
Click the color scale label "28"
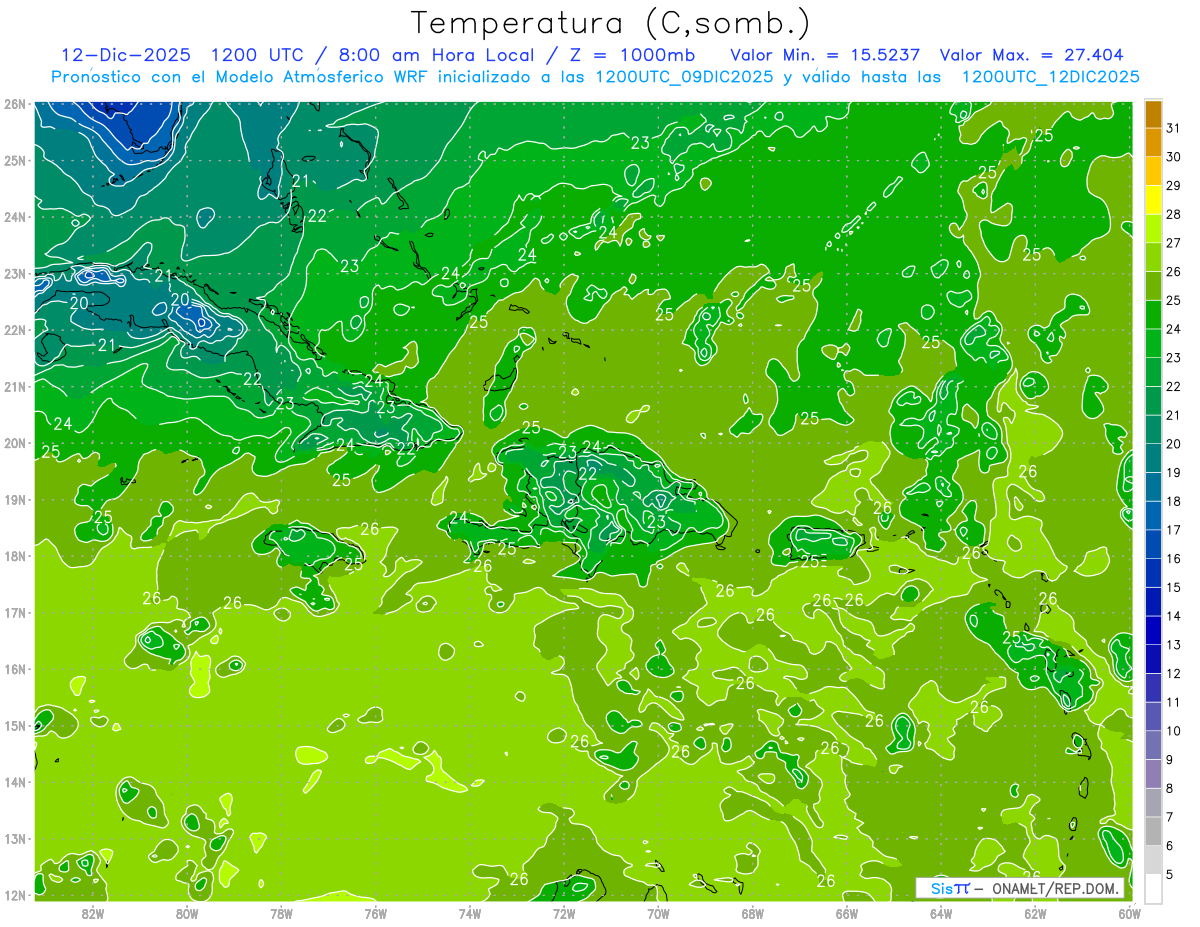tap(1174, 214)
